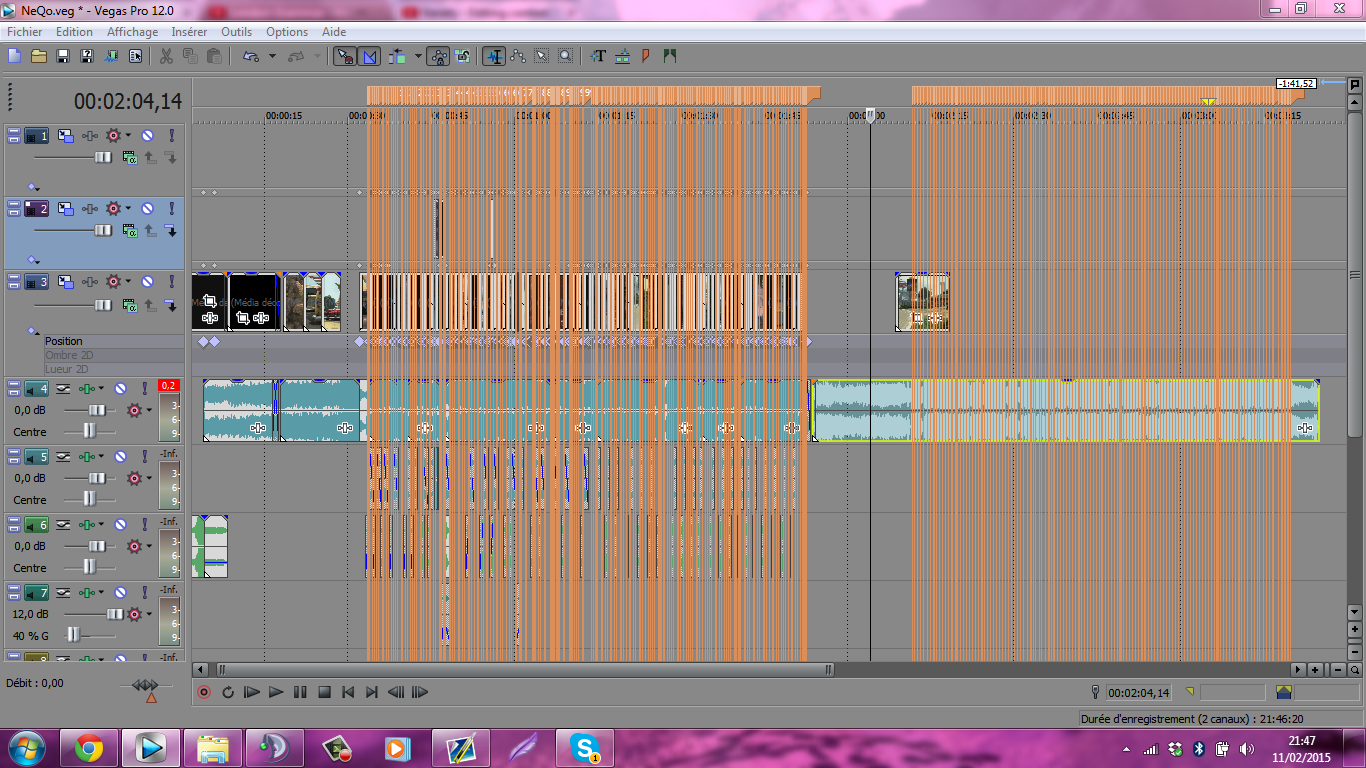Toggle Auto Ripple toolbar button
This screenshot has height=768, width=1366.
[x=397, y=56]
